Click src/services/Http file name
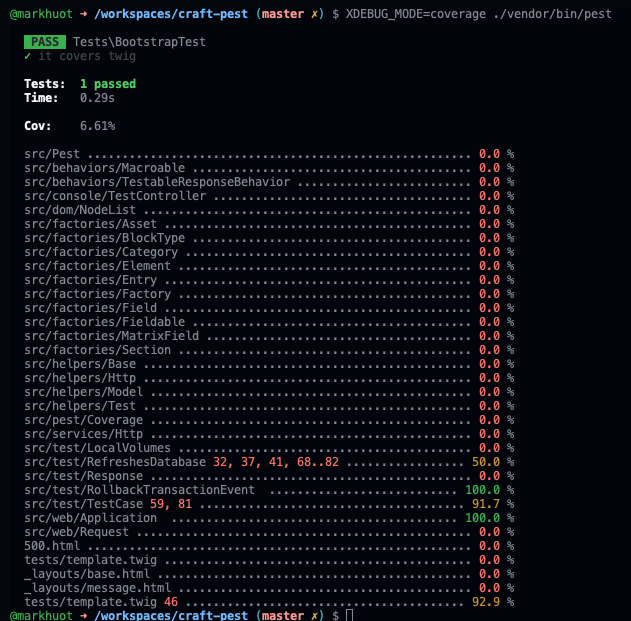Screen dimensions: 631x621 click(84, 434)
